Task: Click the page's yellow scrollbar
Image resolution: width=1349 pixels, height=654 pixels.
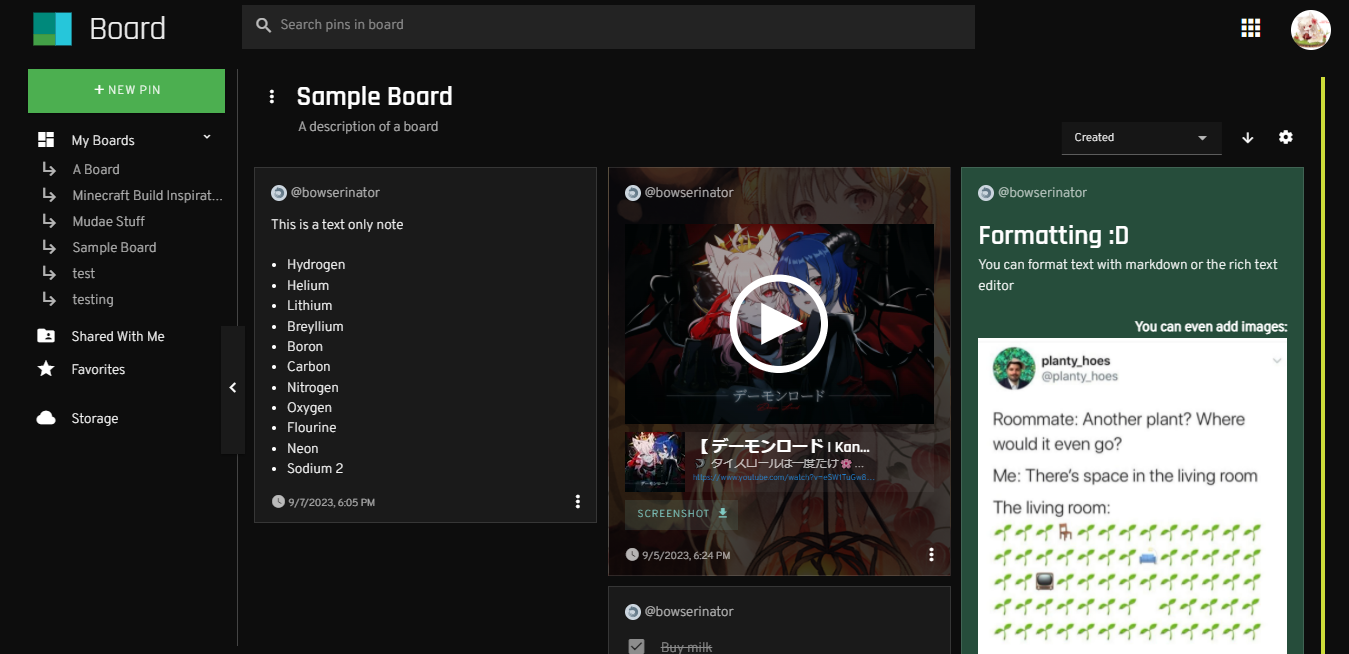Action: (1322, 365)
